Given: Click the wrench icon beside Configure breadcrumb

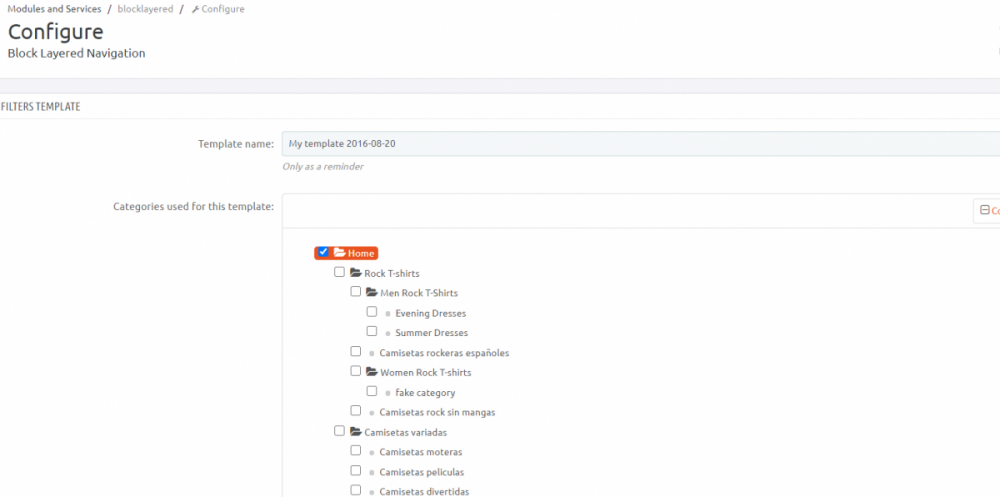Looking at the screenshot, I should click(195, 9).
